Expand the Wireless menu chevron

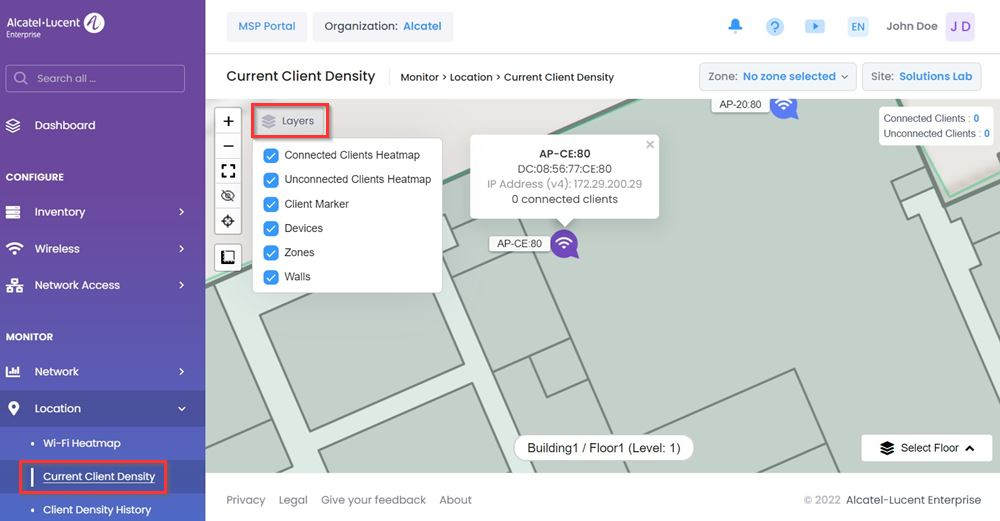(182, 249)
